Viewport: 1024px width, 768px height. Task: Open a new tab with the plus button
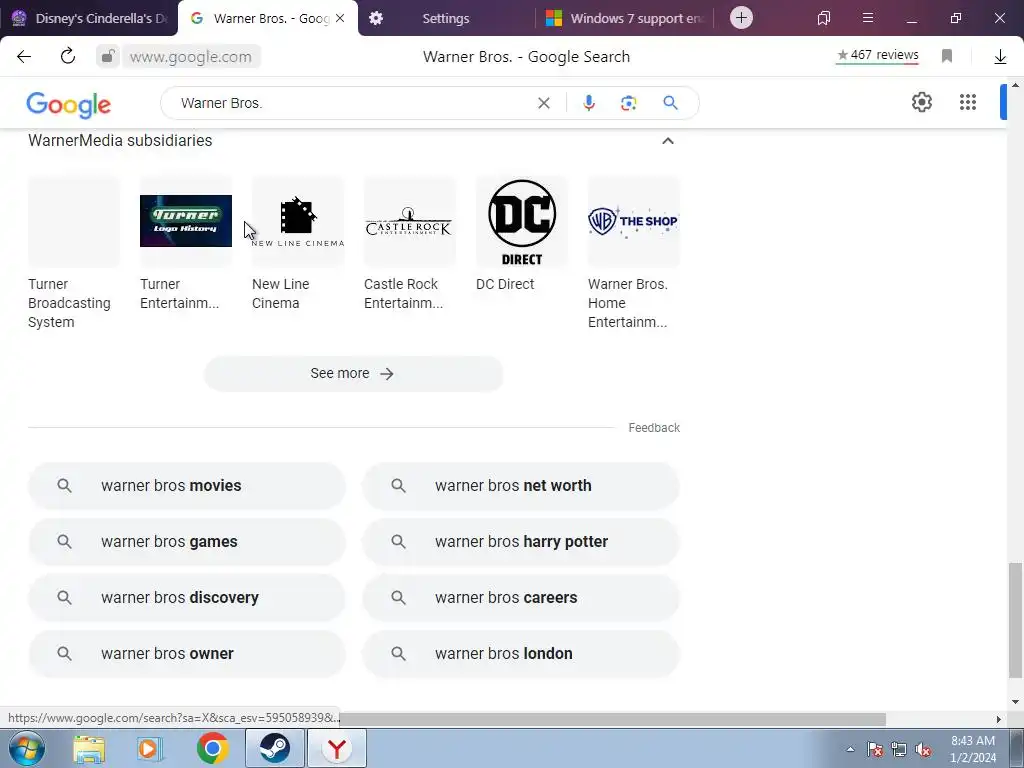tap(741, 18)
